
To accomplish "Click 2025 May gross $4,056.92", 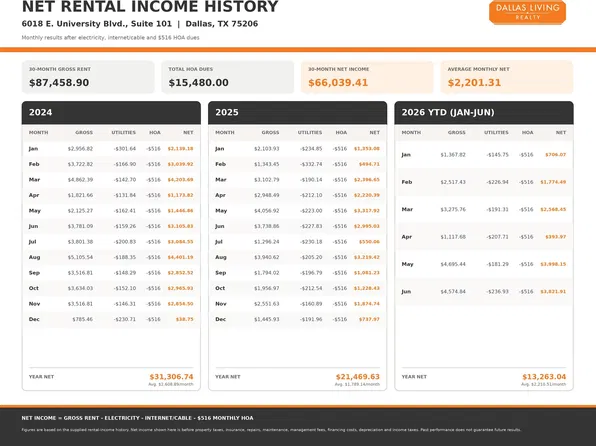I will (x=266, y=211).
